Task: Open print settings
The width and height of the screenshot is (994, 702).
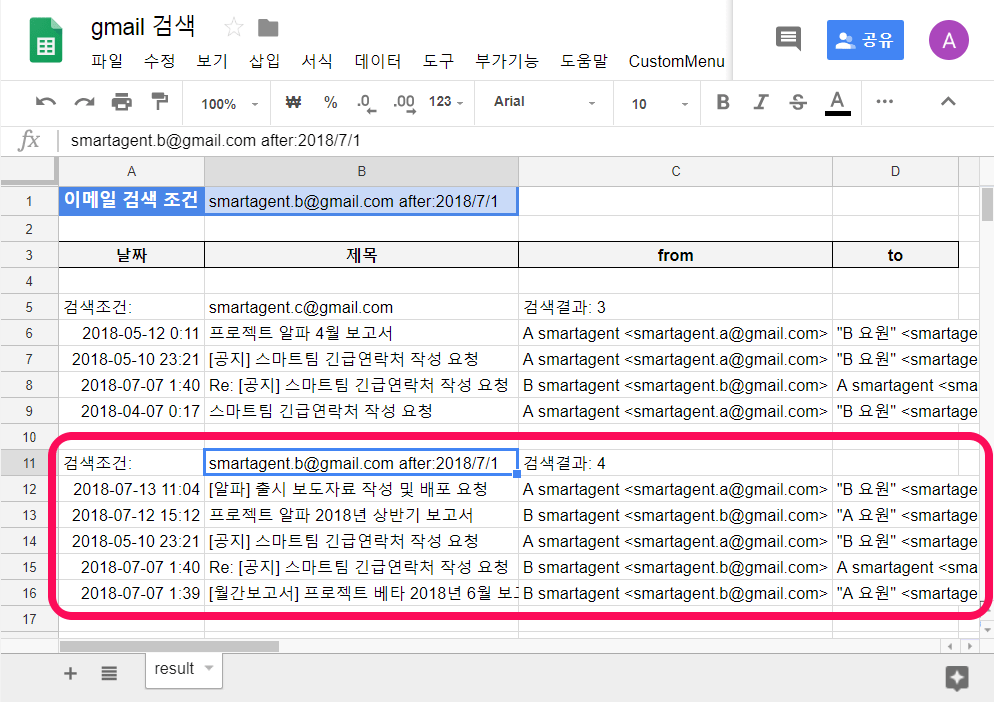Action: [122, 102]
